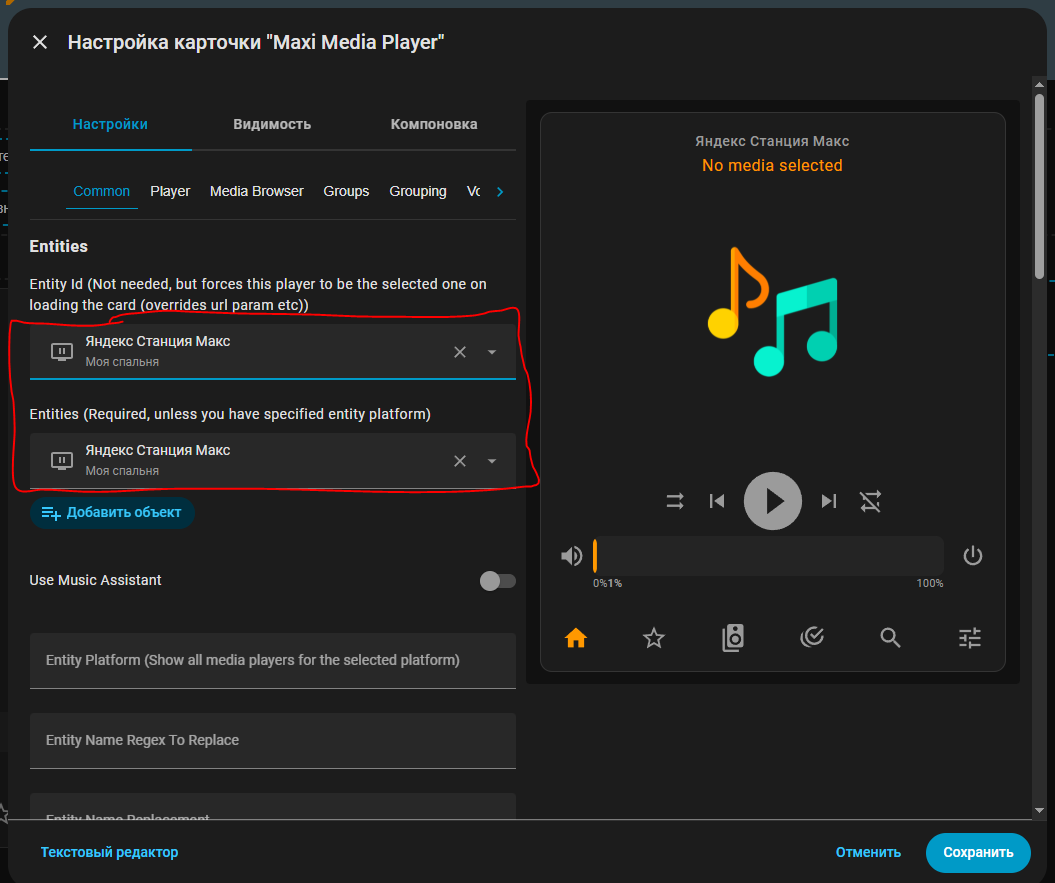Mute using the volume speaker icon
The width and height of the screenshot is (1055, 883).
[x=571, y=556]
